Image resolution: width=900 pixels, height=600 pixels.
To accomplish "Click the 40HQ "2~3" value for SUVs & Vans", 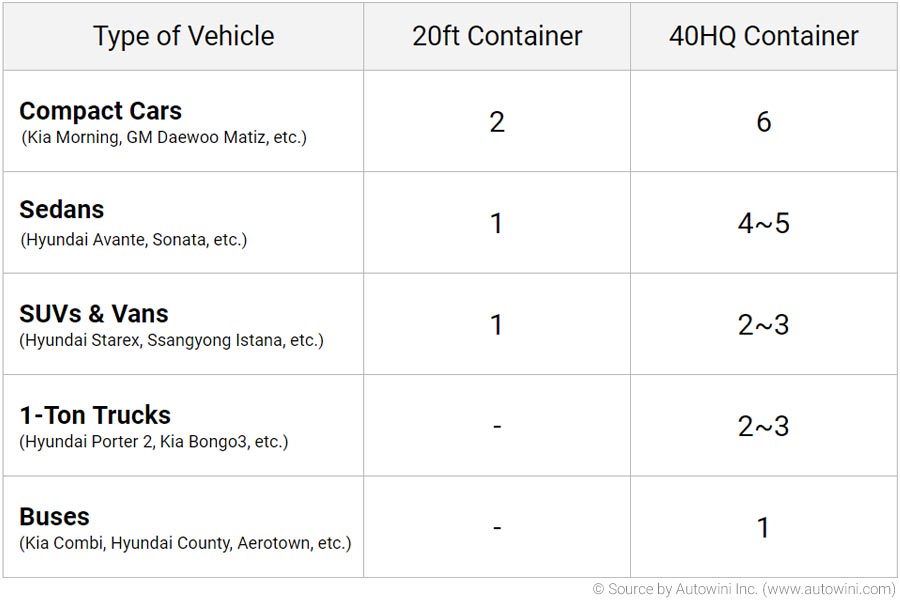I will 763,325.
